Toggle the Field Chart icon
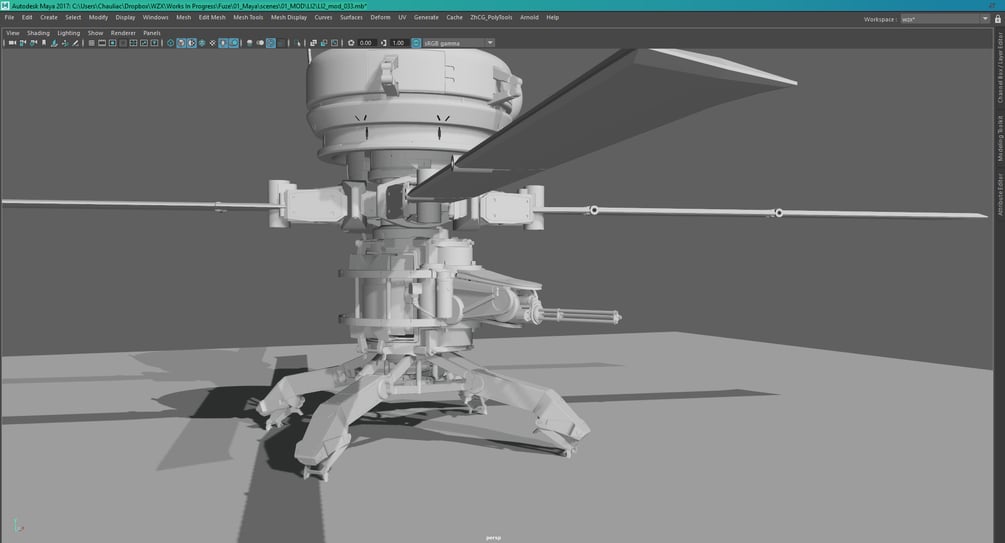 click(x=133, y=43)
